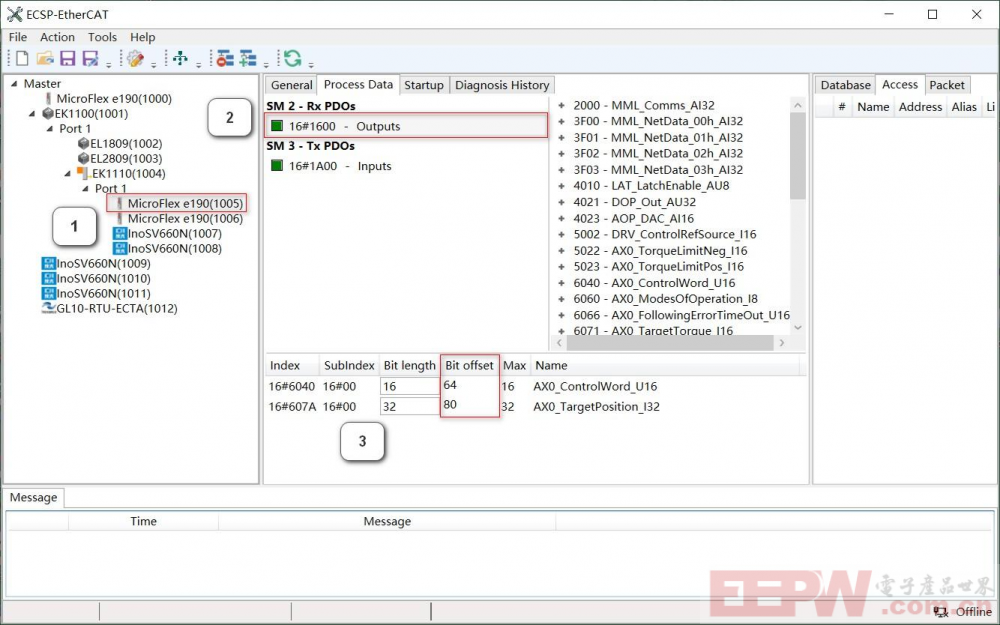
Task: Select the AX0_TargetPosition_I32 row name
Action: (x=596, y=407)
